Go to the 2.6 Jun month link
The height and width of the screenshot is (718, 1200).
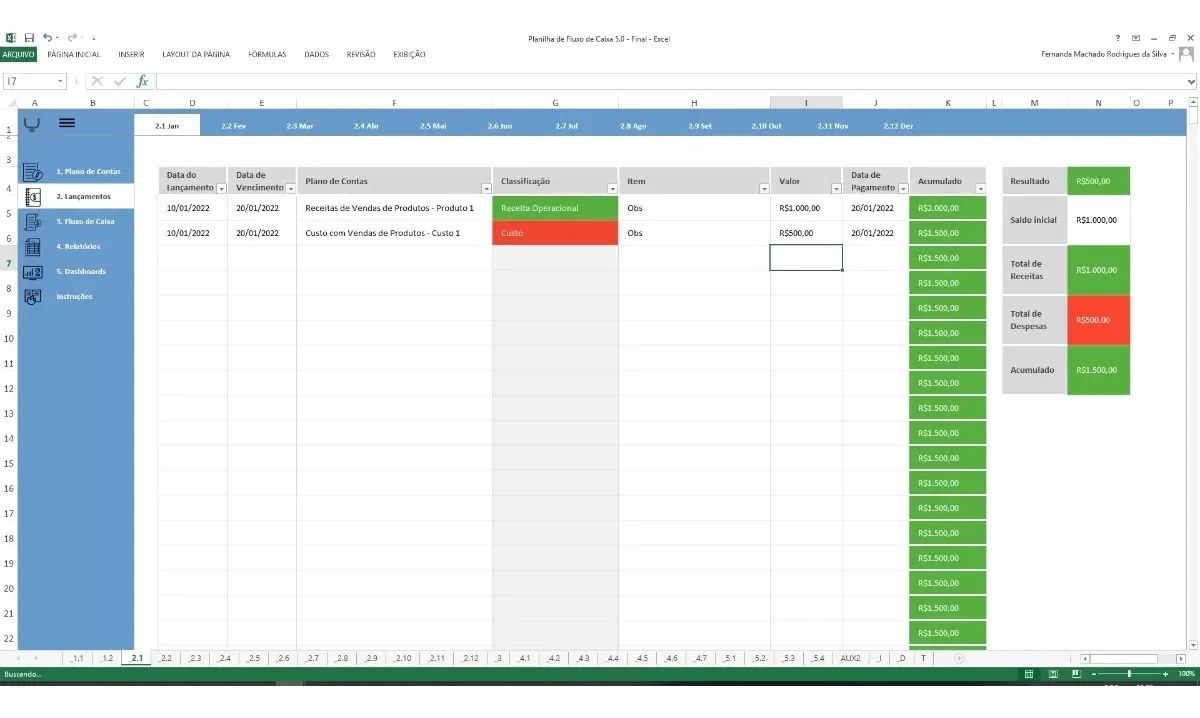click(x=500, y=126)
